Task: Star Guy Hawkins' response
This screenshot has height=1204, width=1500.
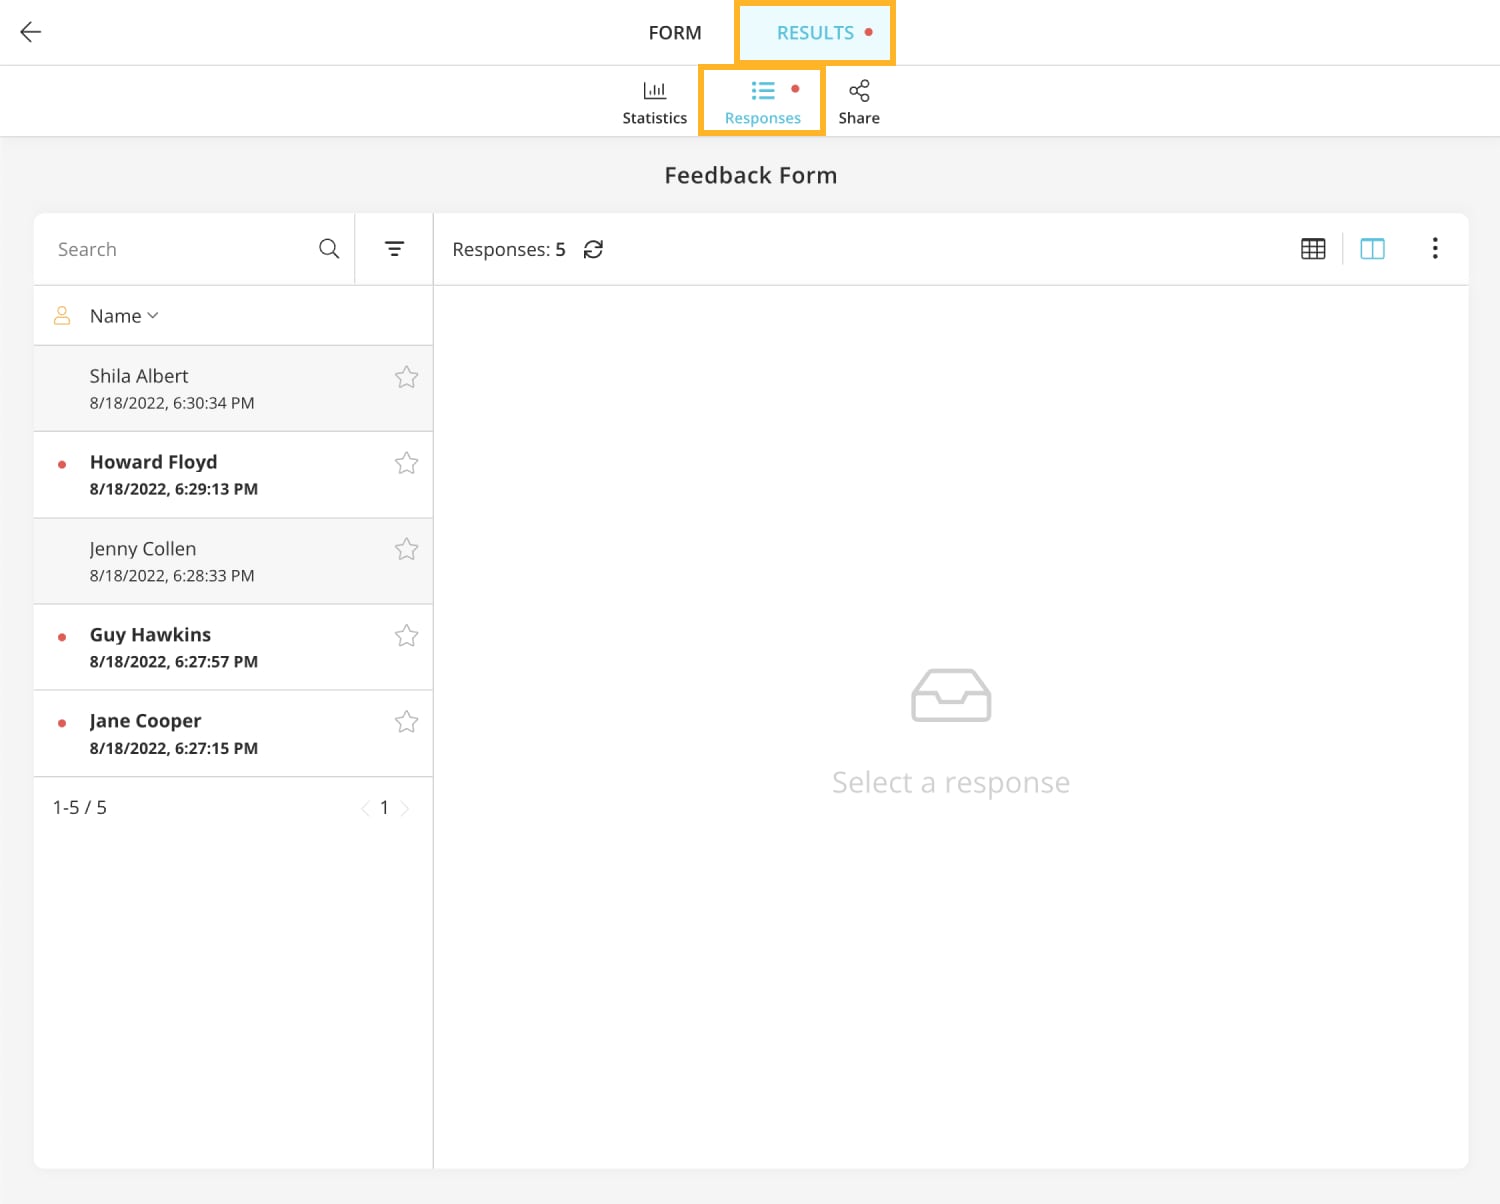Action: (406, 635)
